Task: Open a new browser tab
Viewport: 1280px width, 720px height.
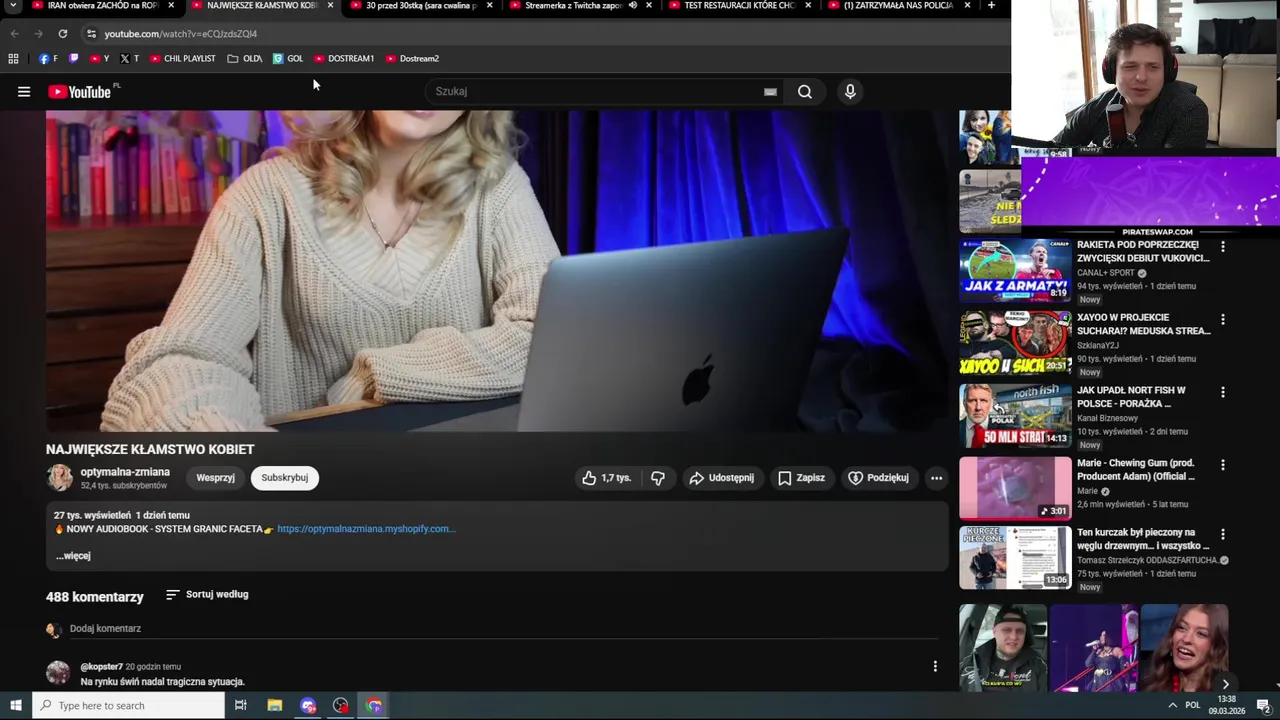Action: click(x=991, y=6)
